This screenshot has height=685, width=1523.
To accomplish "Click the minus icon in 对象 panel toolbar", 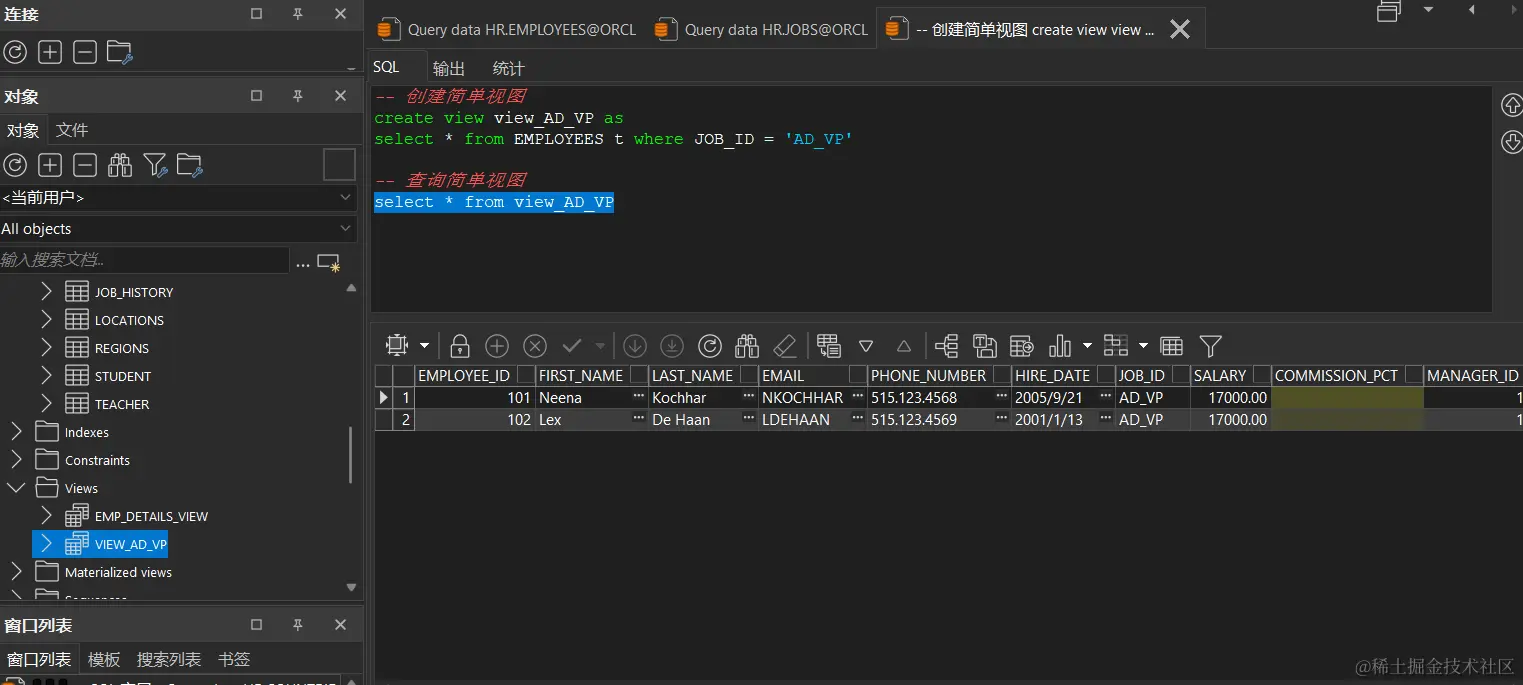I will [x=85, y=165].
